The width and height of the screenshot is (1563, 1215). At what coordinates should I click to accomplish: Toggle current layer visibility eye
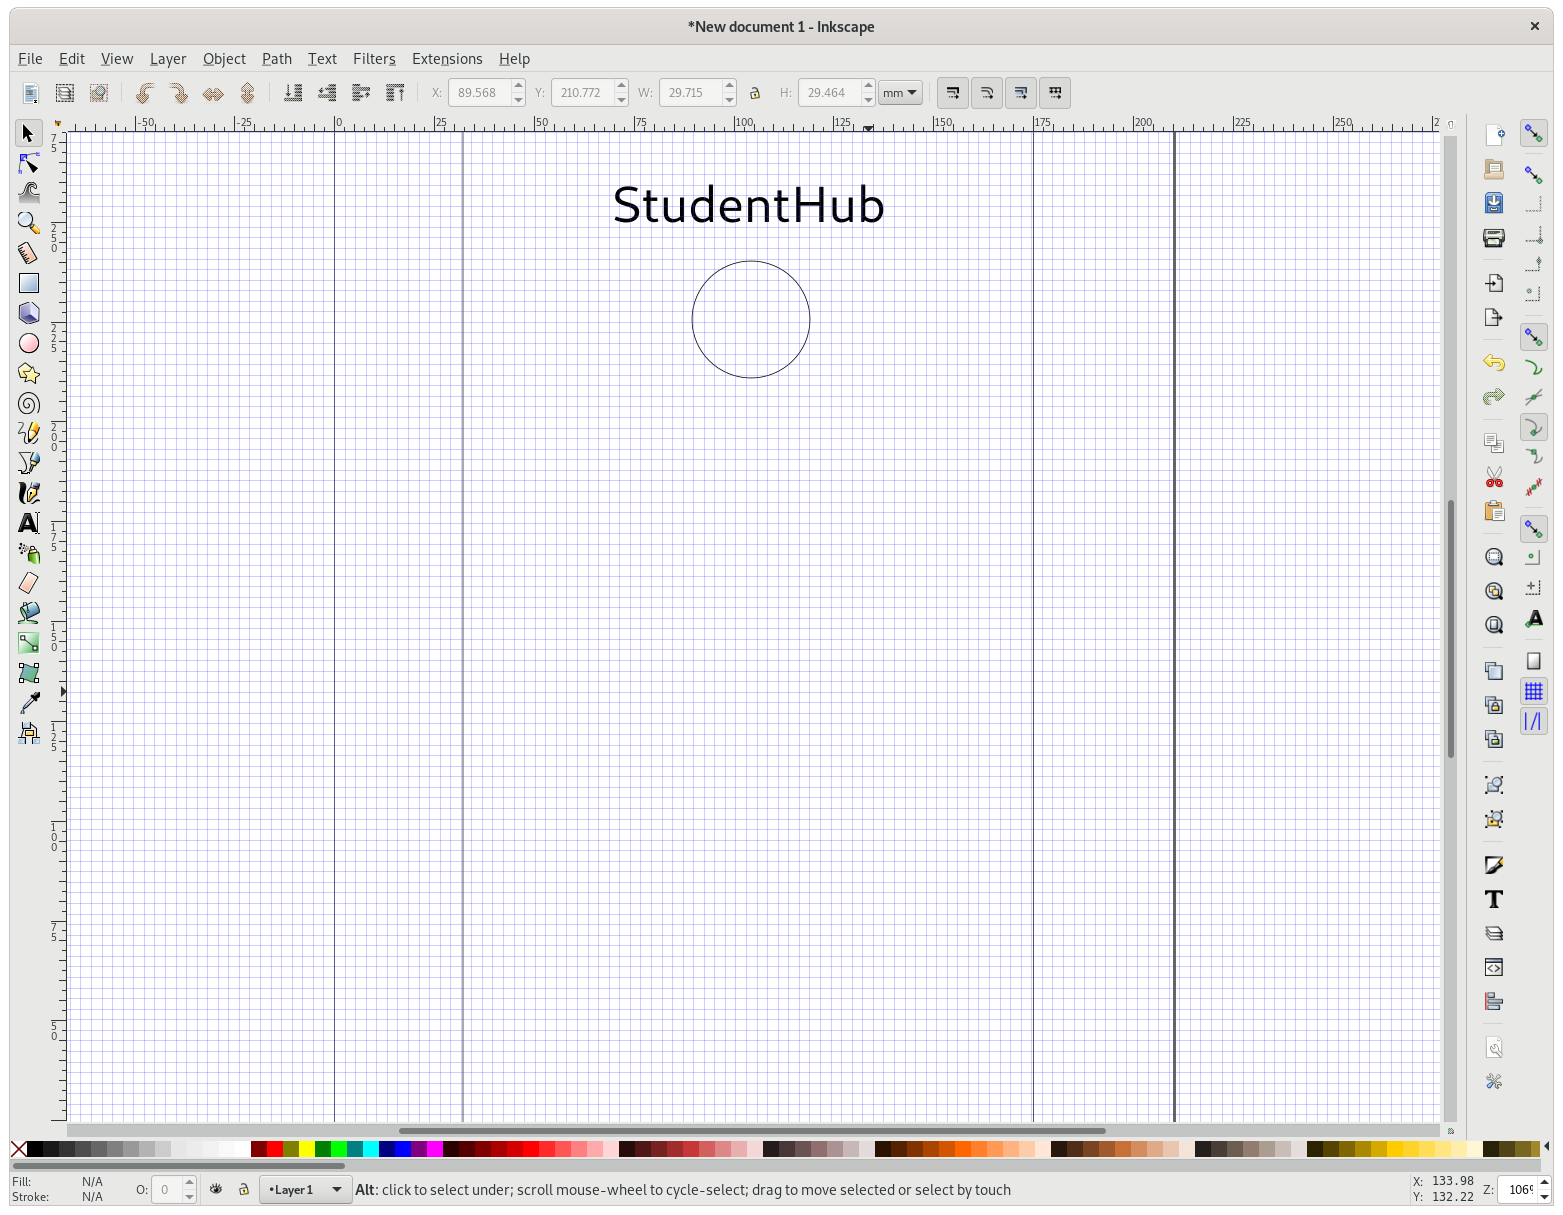[216, 1189]
